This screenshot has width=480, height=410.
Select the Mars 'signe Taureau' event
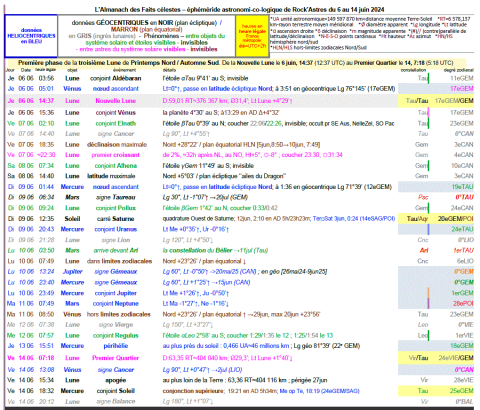[x=116, y=197]
